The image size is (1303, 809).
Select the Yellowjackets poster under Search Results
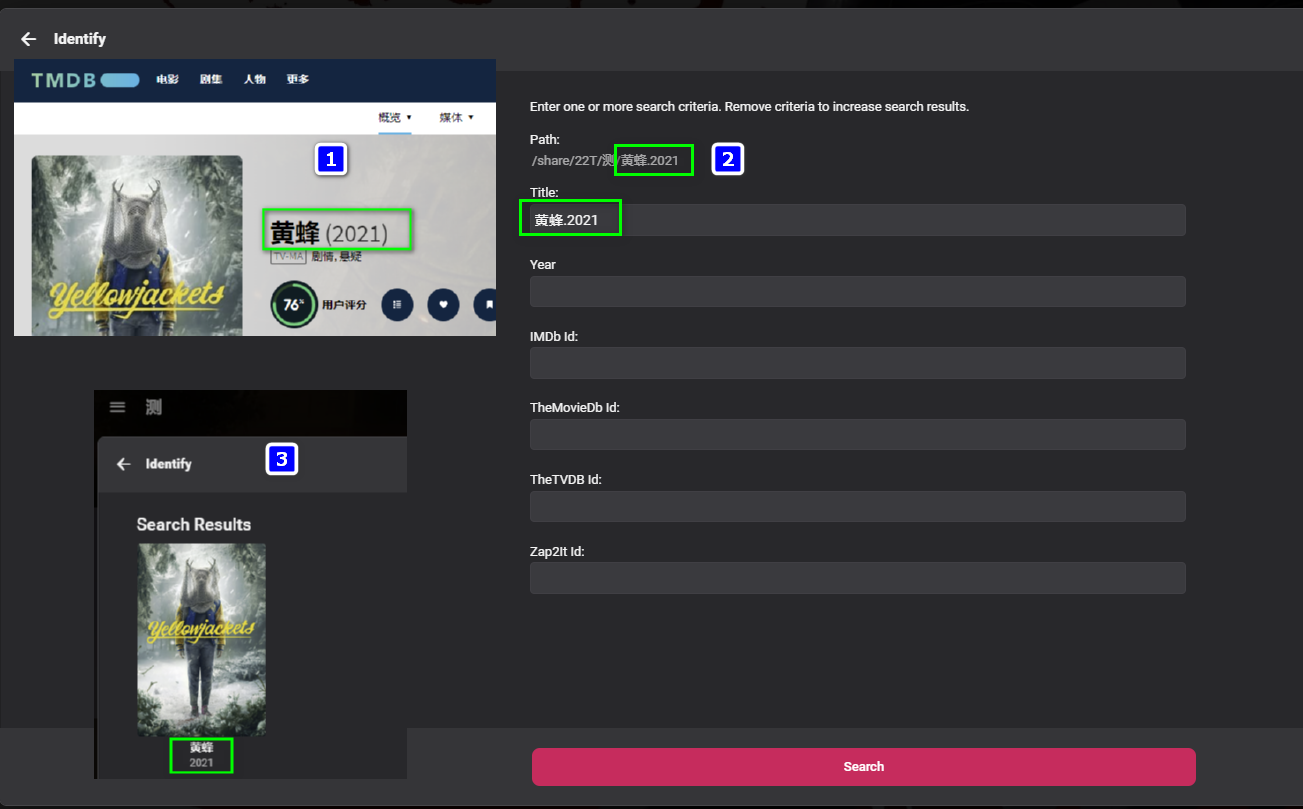pos(202,640)
